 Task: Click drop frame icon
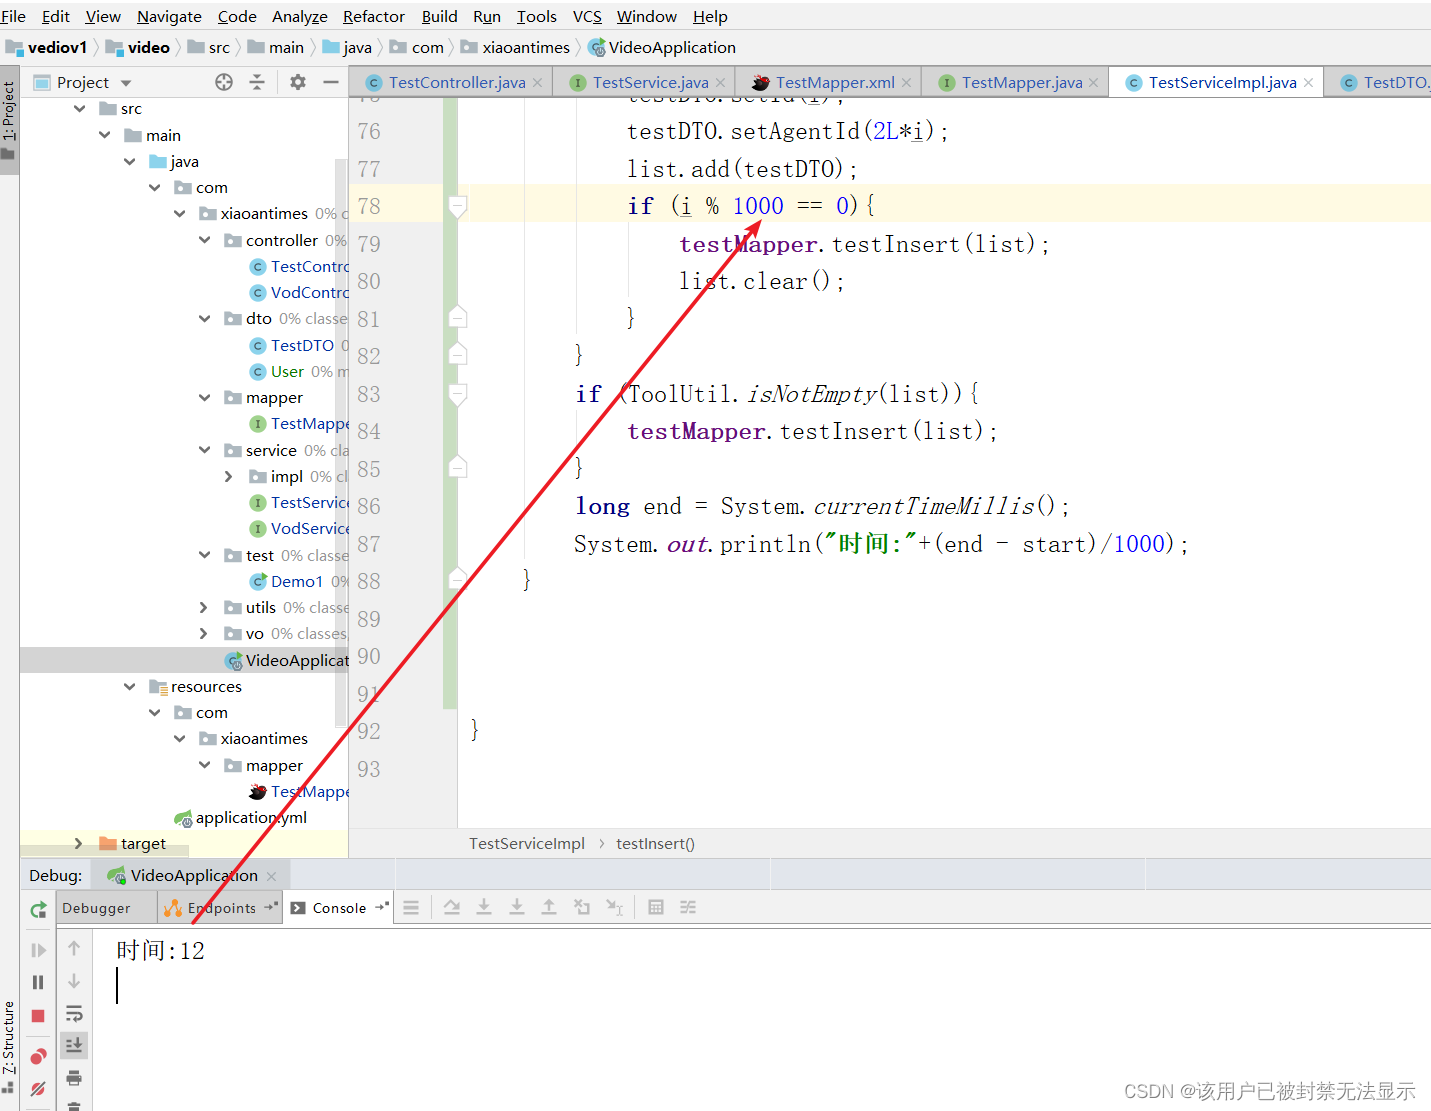pyautogui.click(x=582, y=907)
